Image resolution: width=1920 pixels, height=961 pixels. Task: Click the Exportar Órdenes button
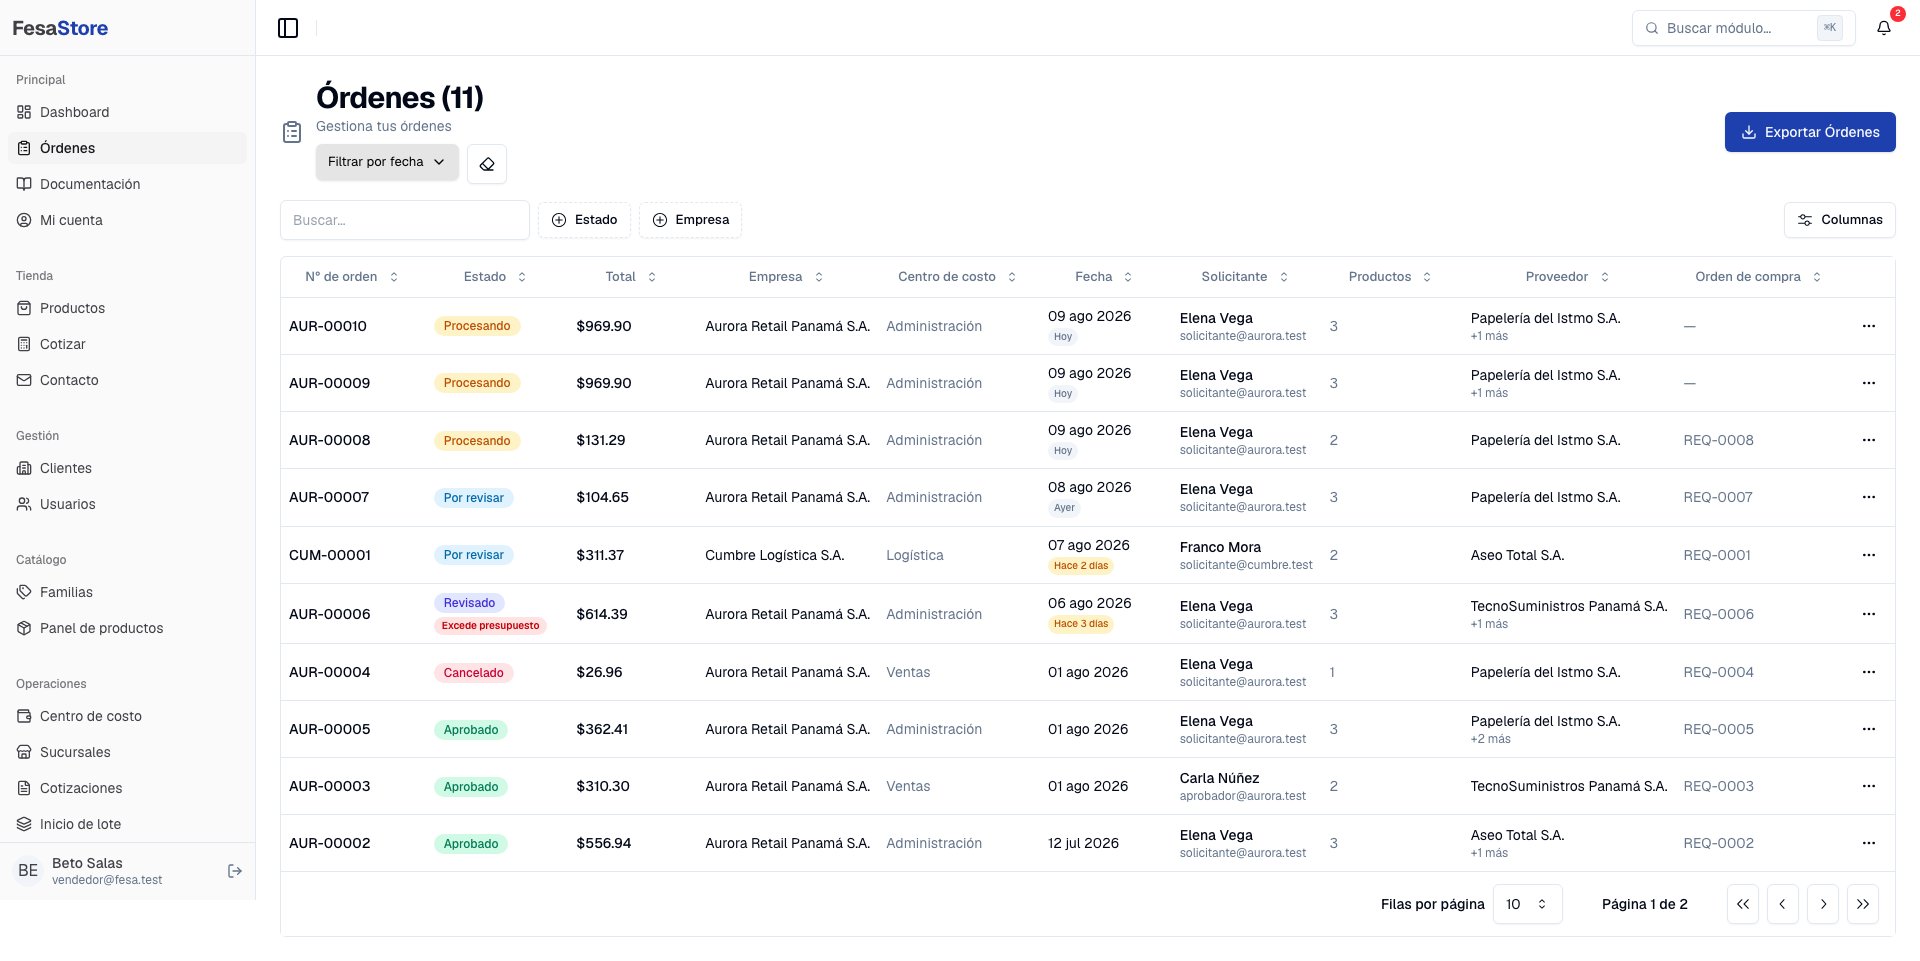pos(1810,132)
